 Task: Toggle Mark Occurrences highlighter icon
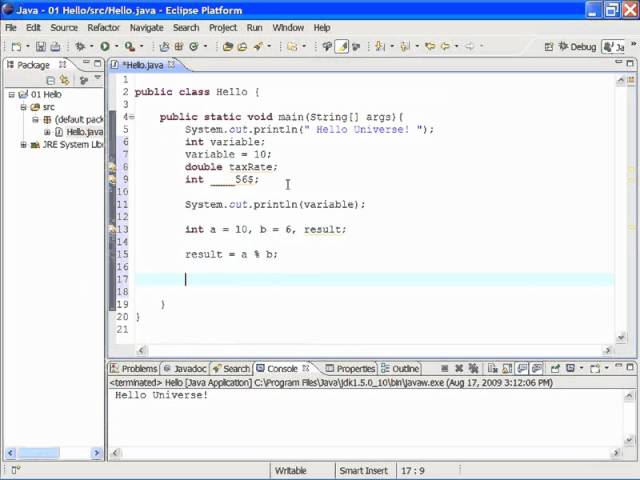pos(342,47)
